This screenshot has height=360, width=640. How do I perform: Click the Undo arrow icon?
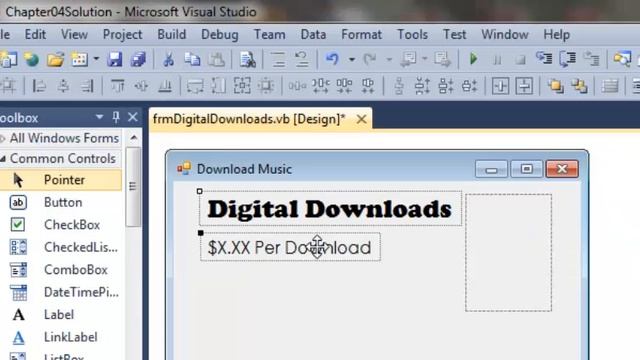coord(332,60)
